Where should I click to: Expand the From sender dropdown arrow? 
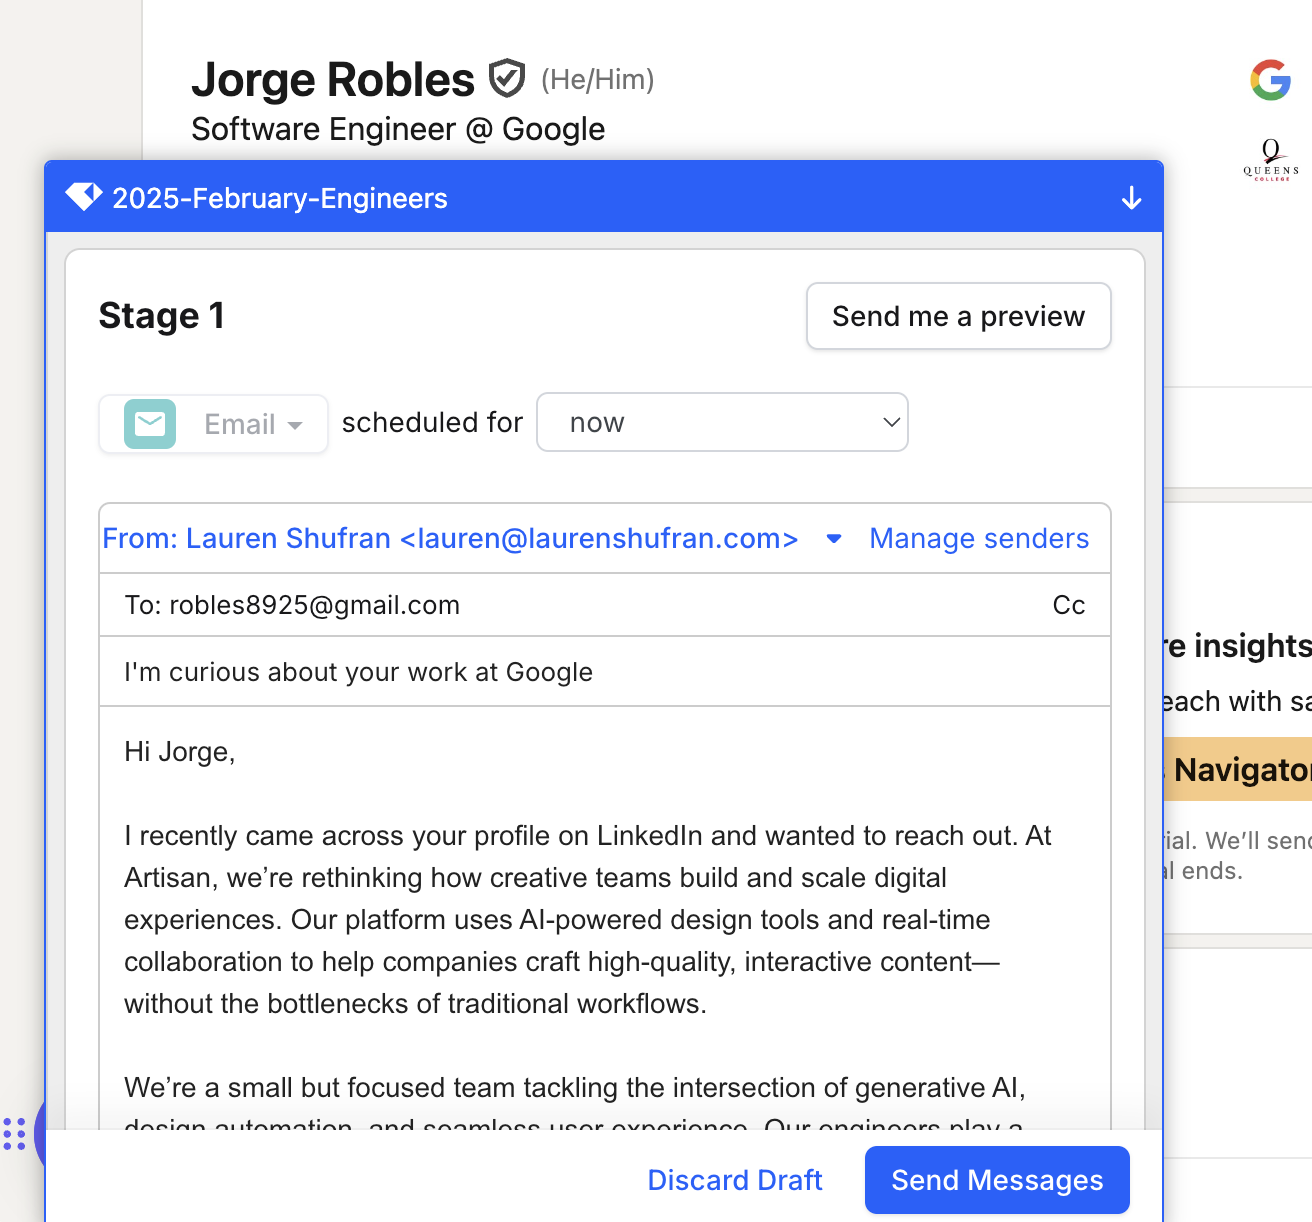[834, 539]
